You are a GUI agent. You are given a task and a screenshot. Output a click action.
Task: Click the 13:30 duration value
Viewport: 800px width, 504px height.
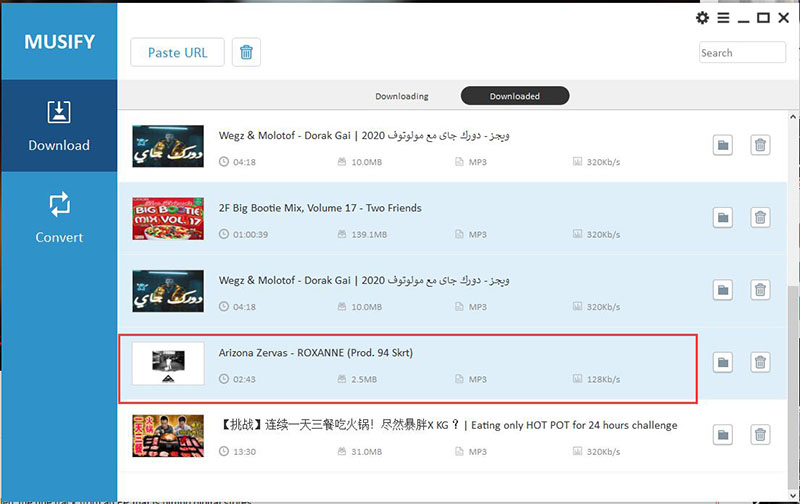pyautogui.click(x=244, y=452)
